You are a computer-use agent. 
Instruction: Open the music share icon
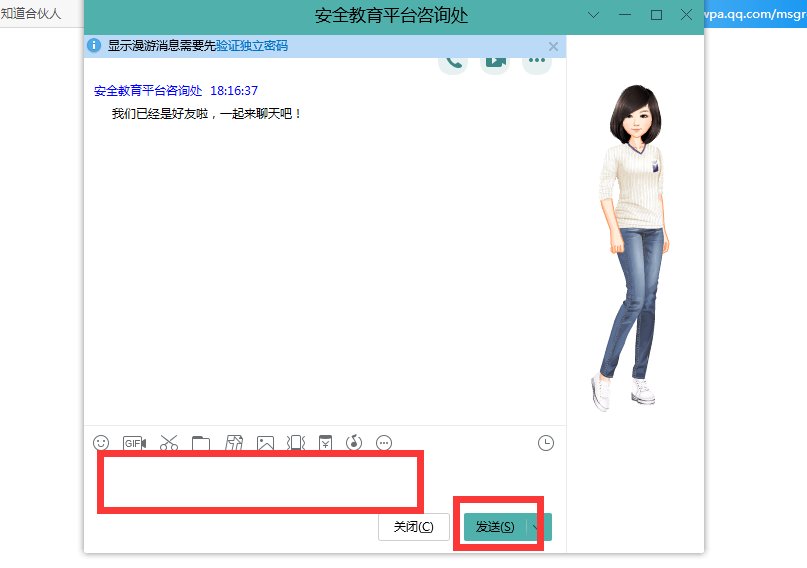click(354, 443)
